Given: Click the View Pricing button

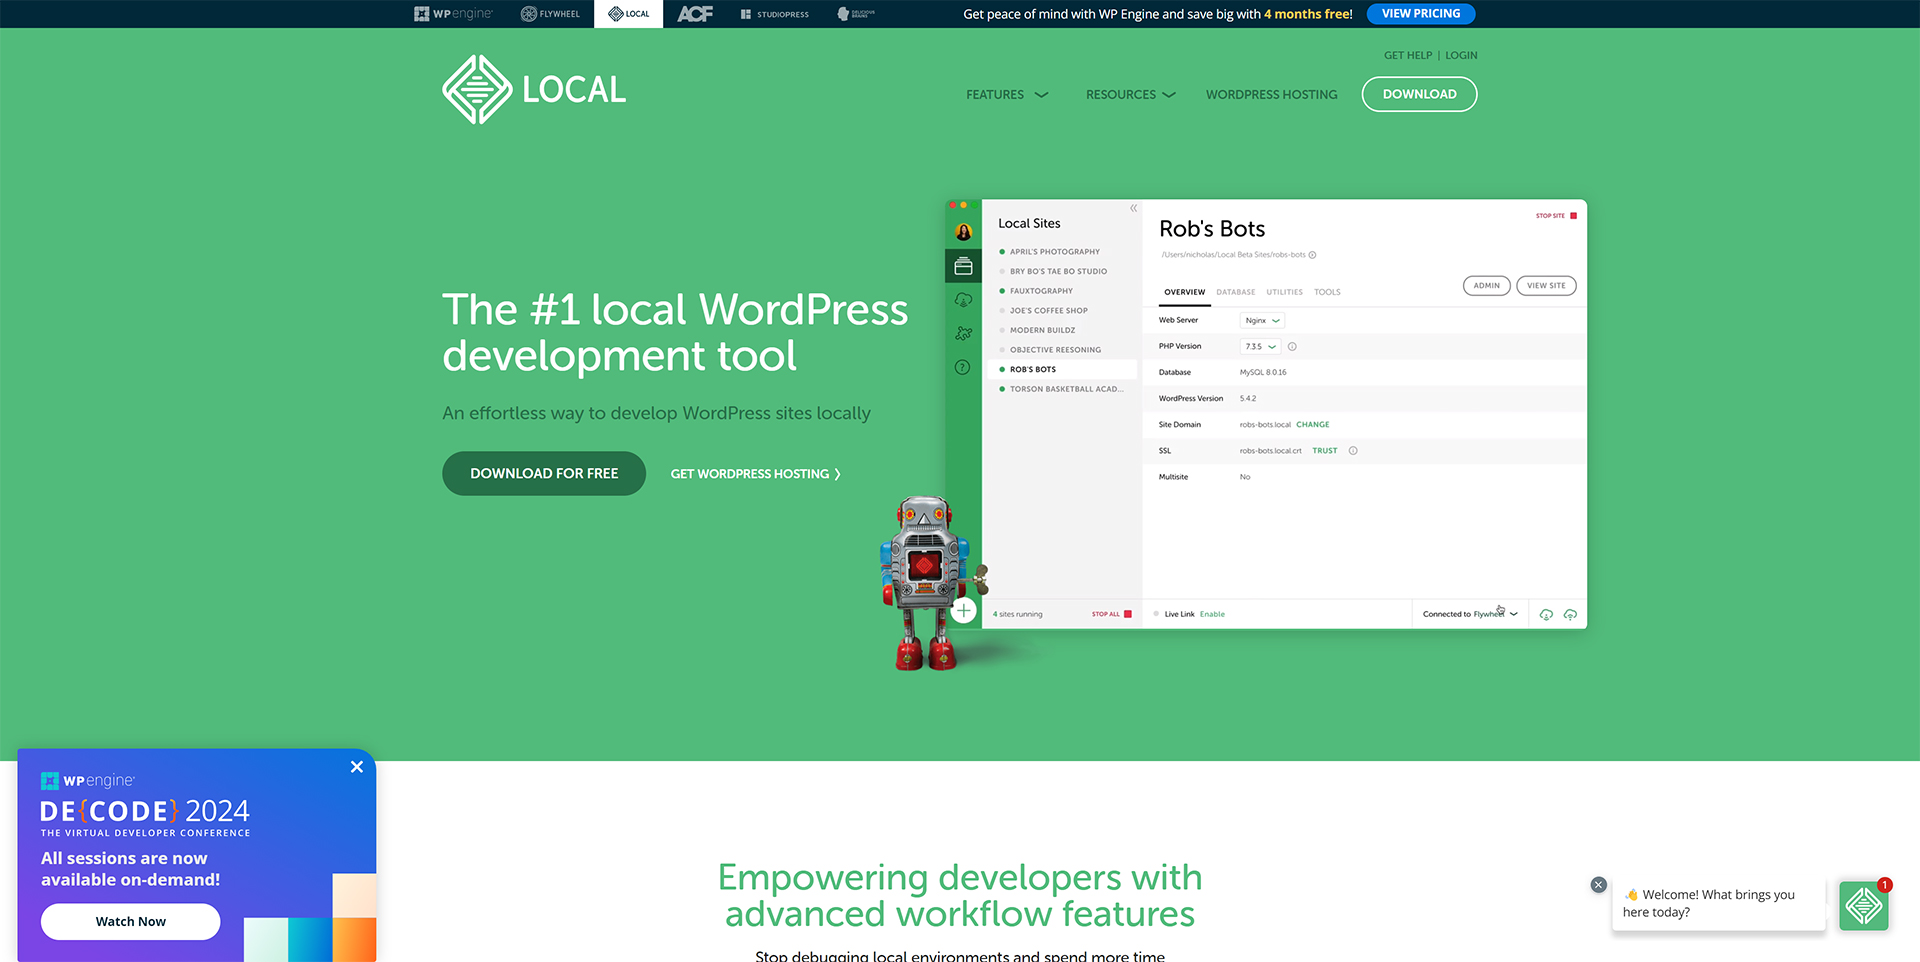Looking at the screenshot, I should pos(1421,14).
